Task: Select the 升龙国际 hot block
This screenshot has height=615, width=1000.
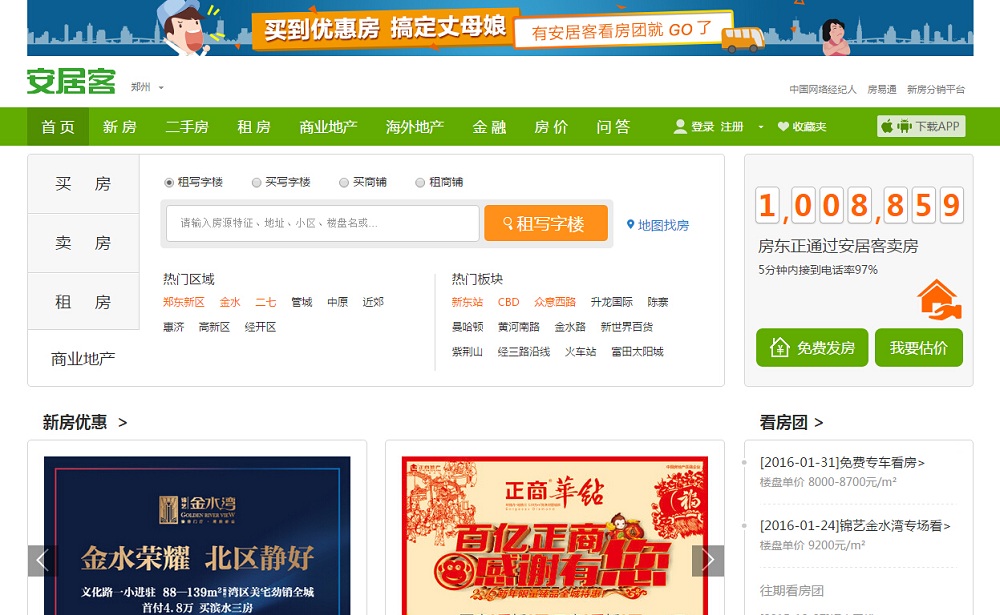Action: coord(612,302)
